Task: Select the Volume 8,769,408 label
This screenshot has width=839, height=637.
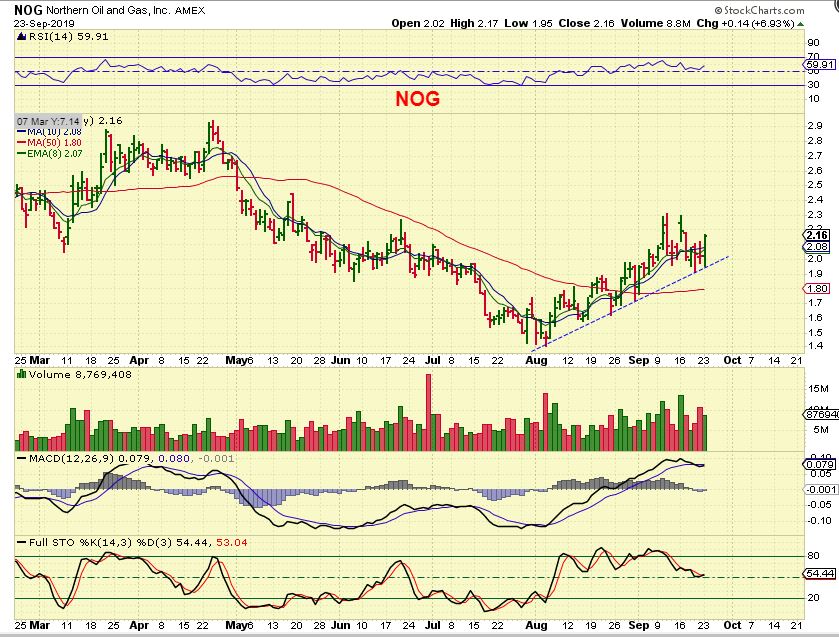Action: 80,374
